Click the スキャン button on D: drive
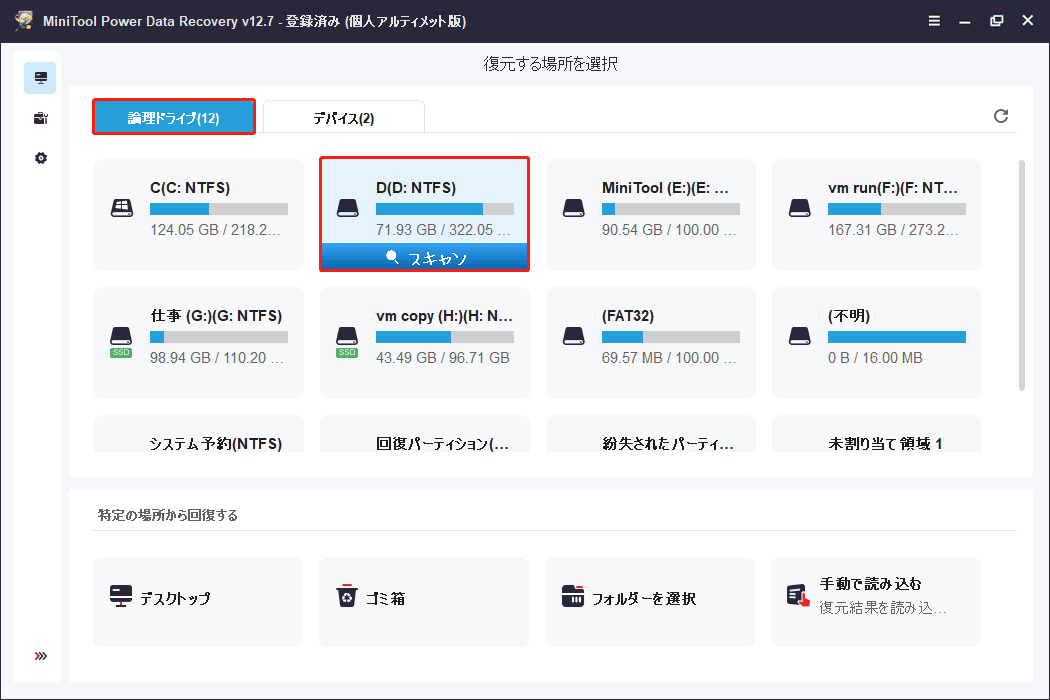 point(424,257)
